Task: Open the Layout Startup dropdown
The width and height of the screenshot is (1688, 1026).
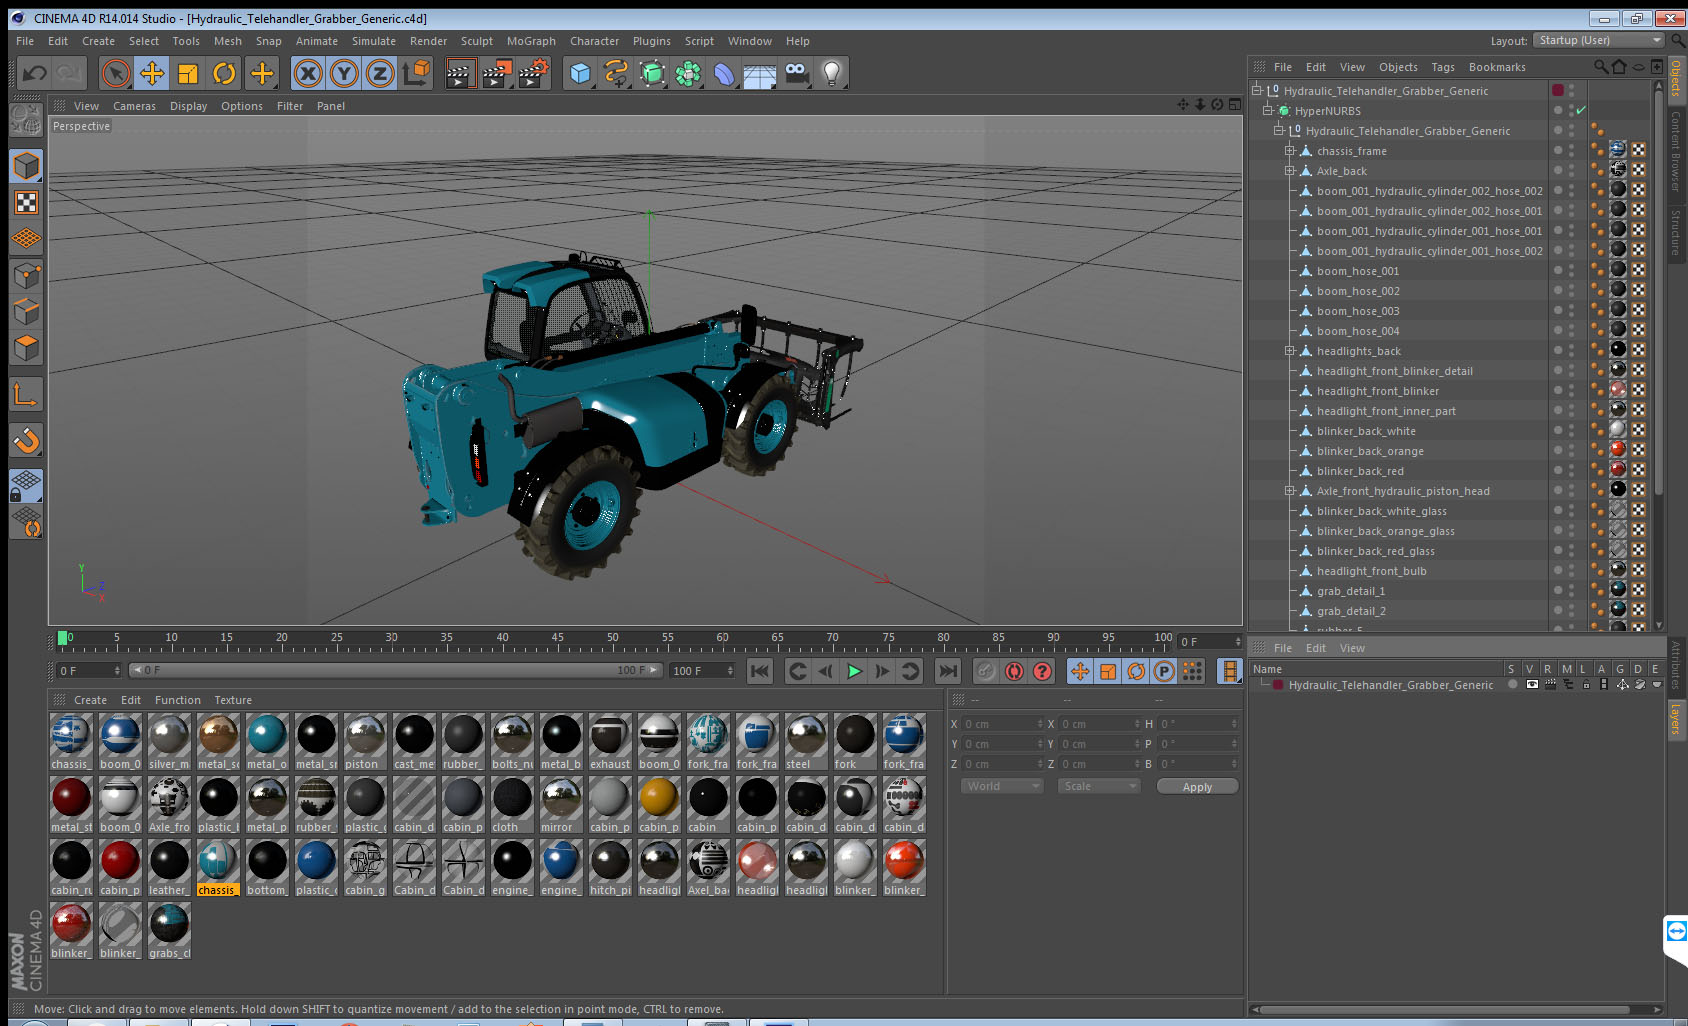Action: [1599, 40]
